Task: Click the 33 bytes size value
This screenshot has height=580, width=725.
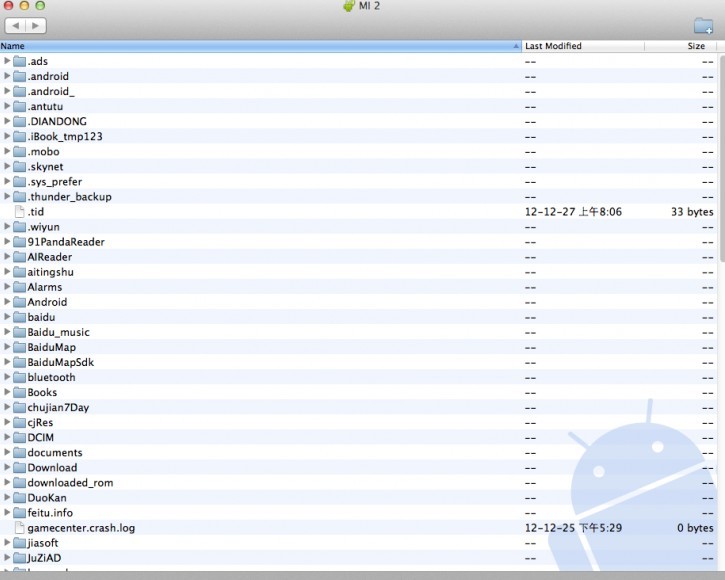Action: click(x=692, y=212)
